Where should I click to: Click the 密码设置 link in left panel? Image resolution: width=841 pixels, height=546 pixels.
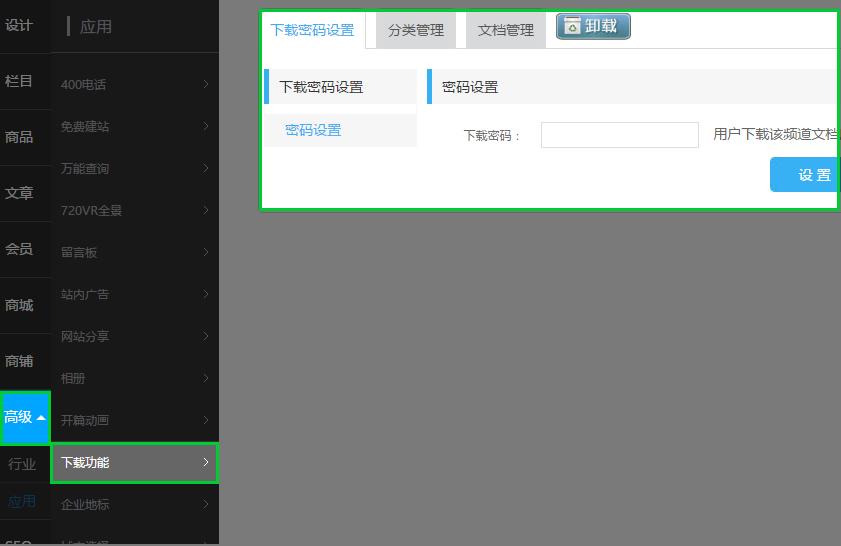point(313,131)
